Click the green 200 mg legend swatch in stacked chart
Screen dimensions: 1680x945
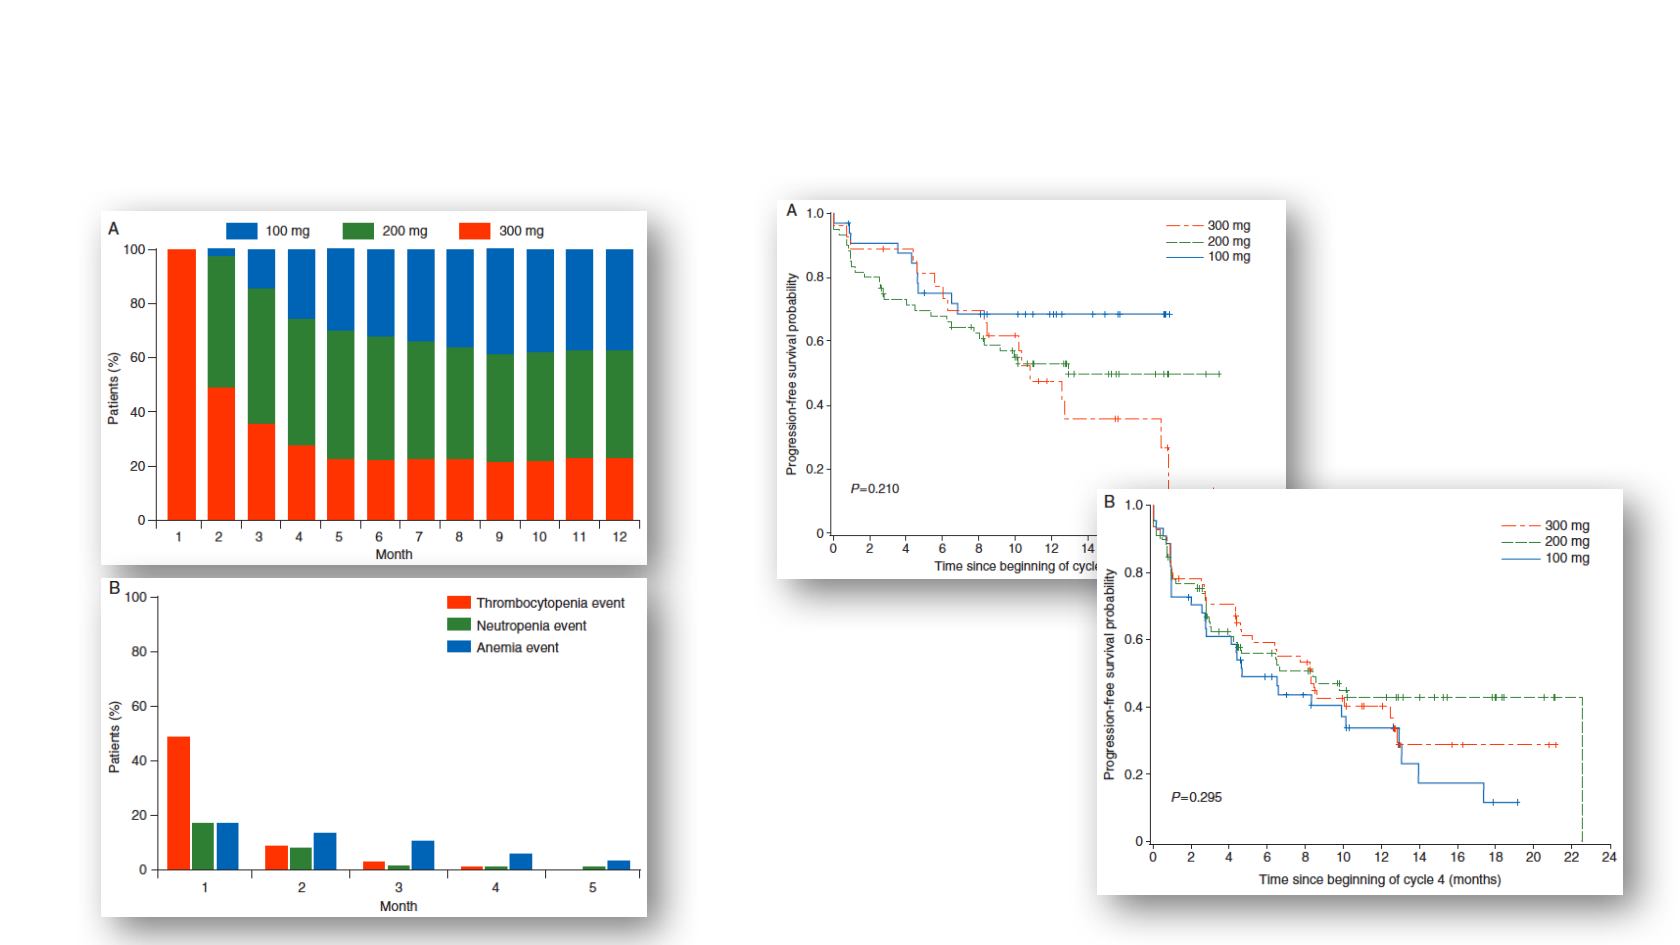click(358, 231)
